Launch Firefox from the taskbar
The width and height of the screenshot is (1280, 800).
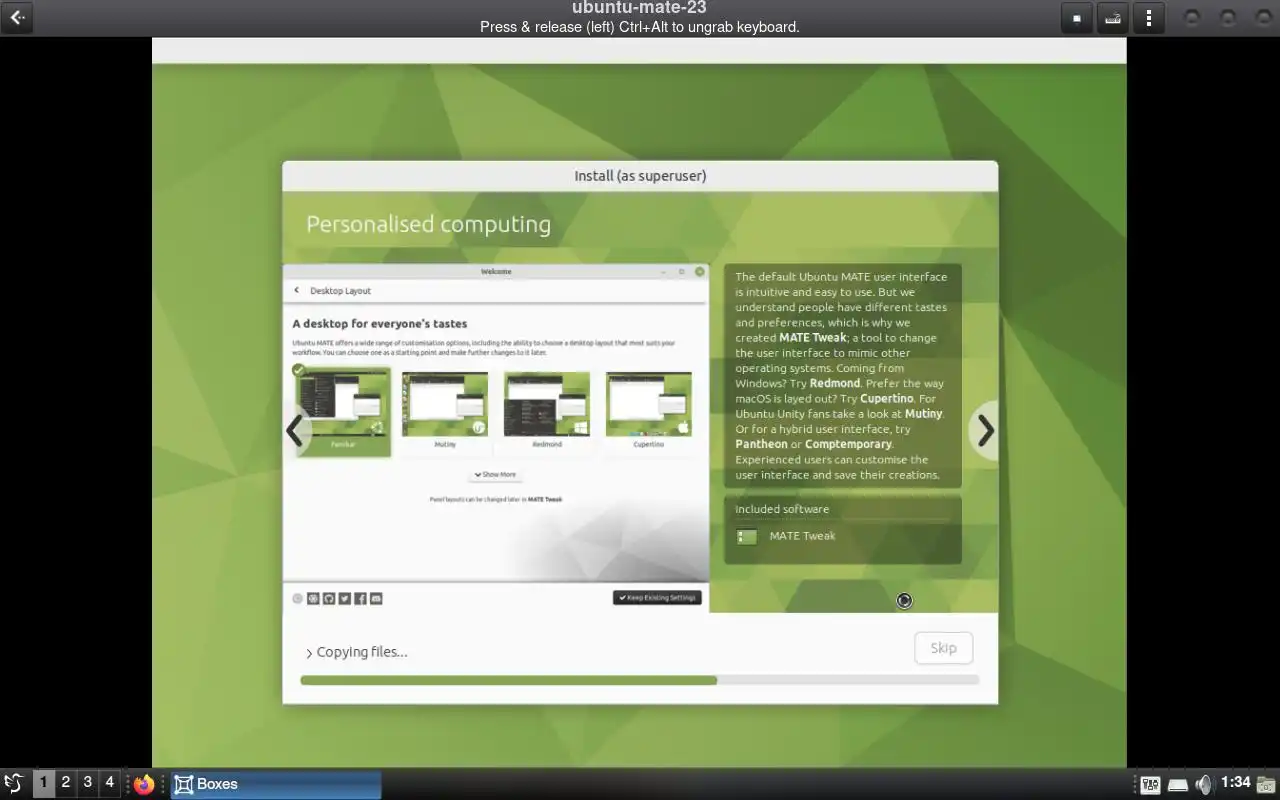tap(145, 784)
